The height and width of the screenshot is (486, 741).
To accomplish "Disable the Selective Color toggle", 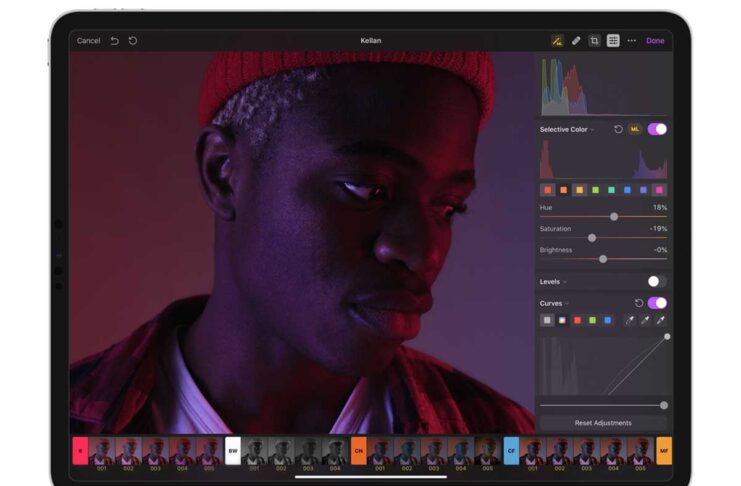I will pos(657,129).
